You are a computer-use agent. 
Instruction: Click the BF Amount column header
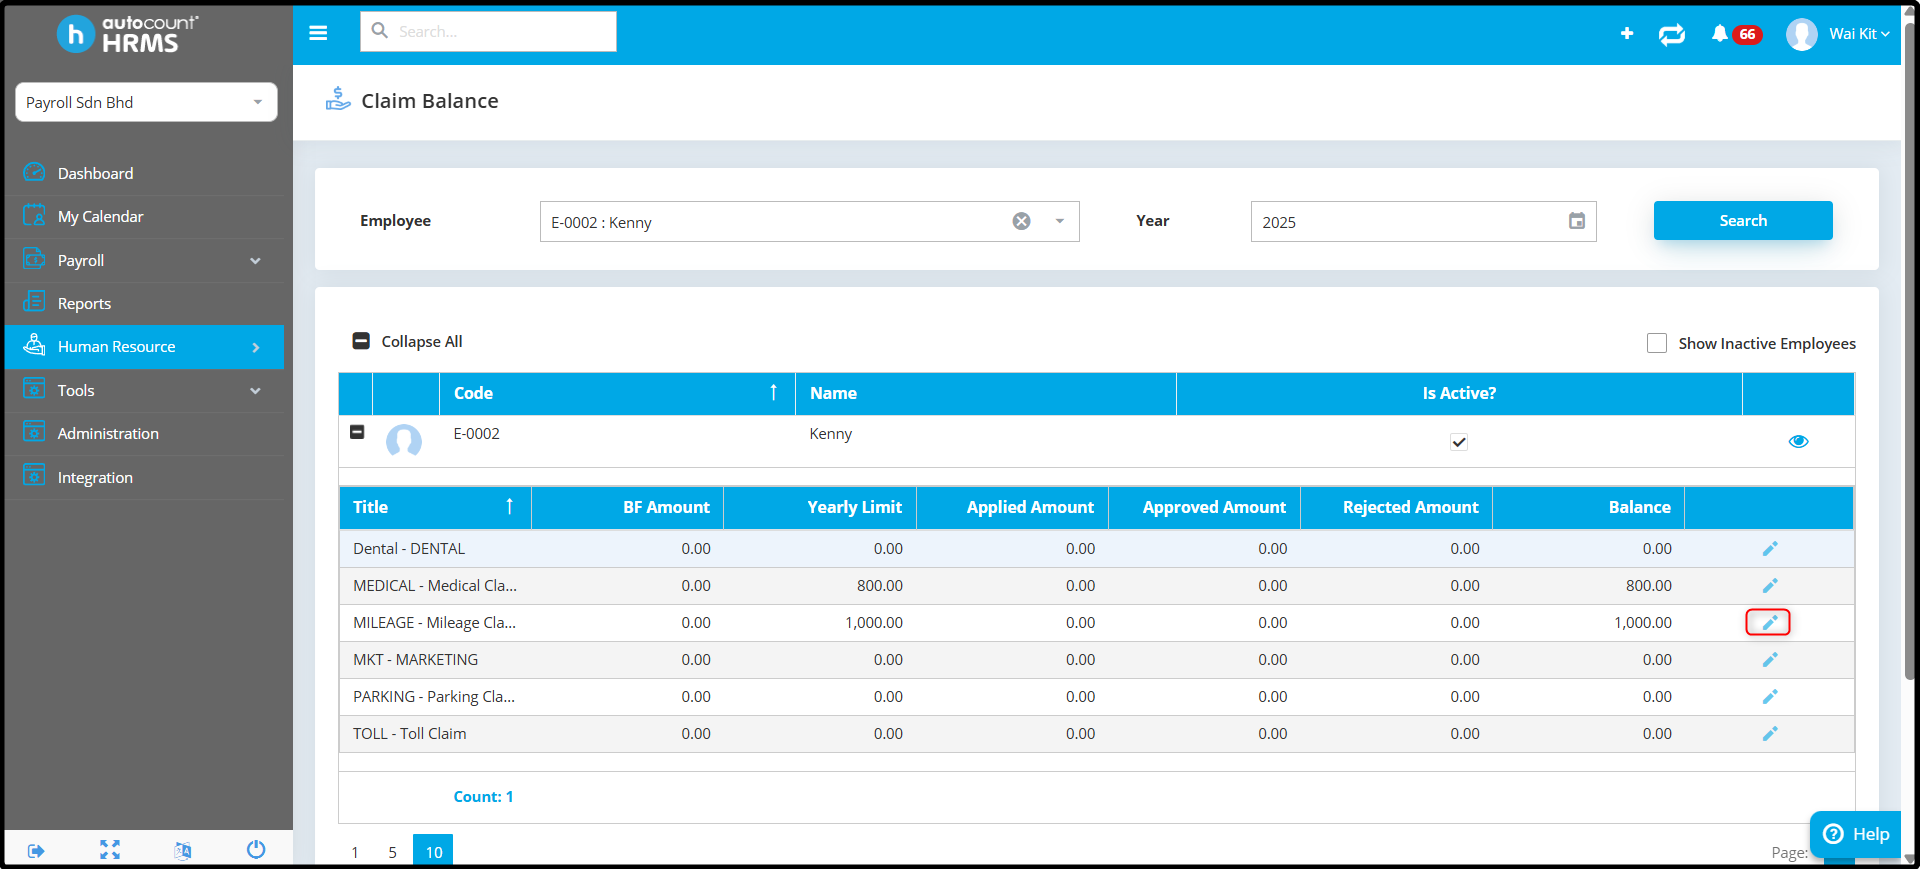tap(628, 507)
